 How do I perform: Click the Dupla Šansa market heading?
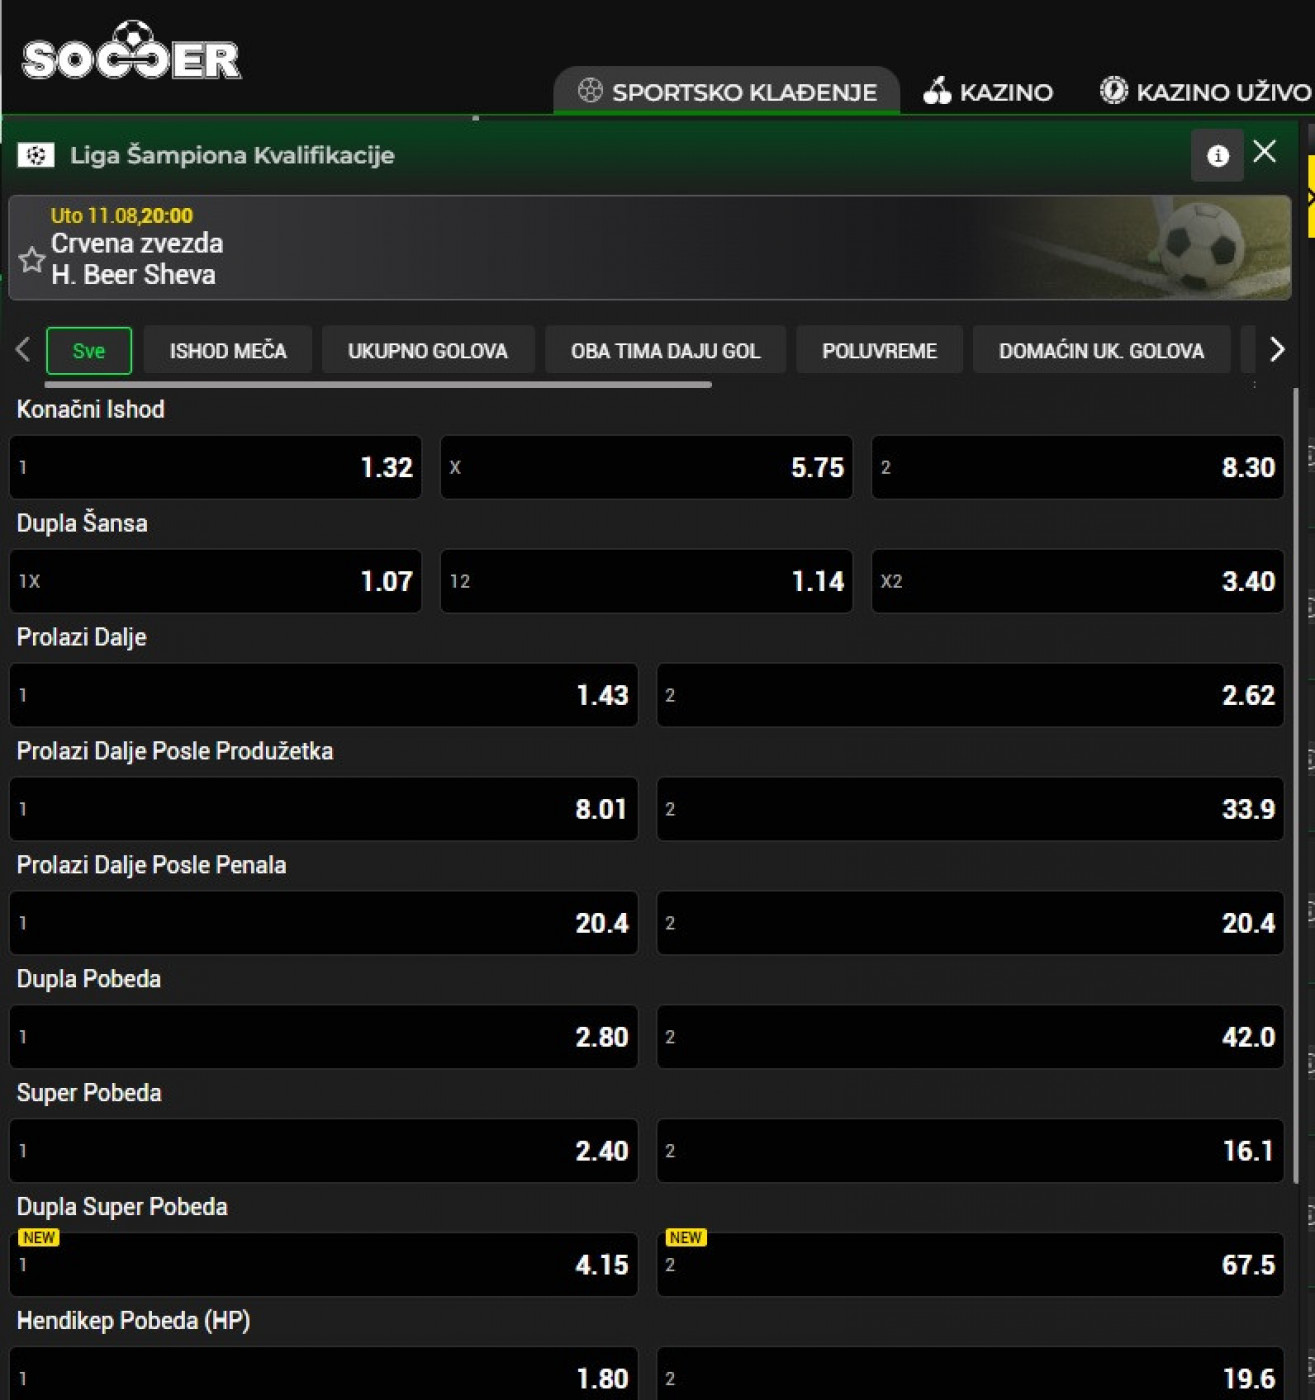click(x=82, y=523)
